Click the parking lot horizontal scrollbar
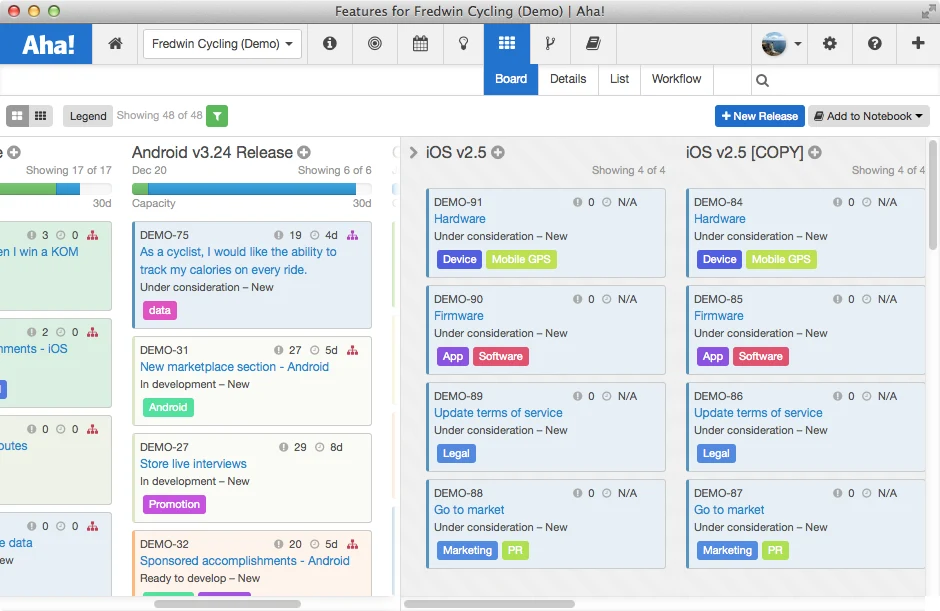This screenshot has height=611, width=940. click(489, 604)
